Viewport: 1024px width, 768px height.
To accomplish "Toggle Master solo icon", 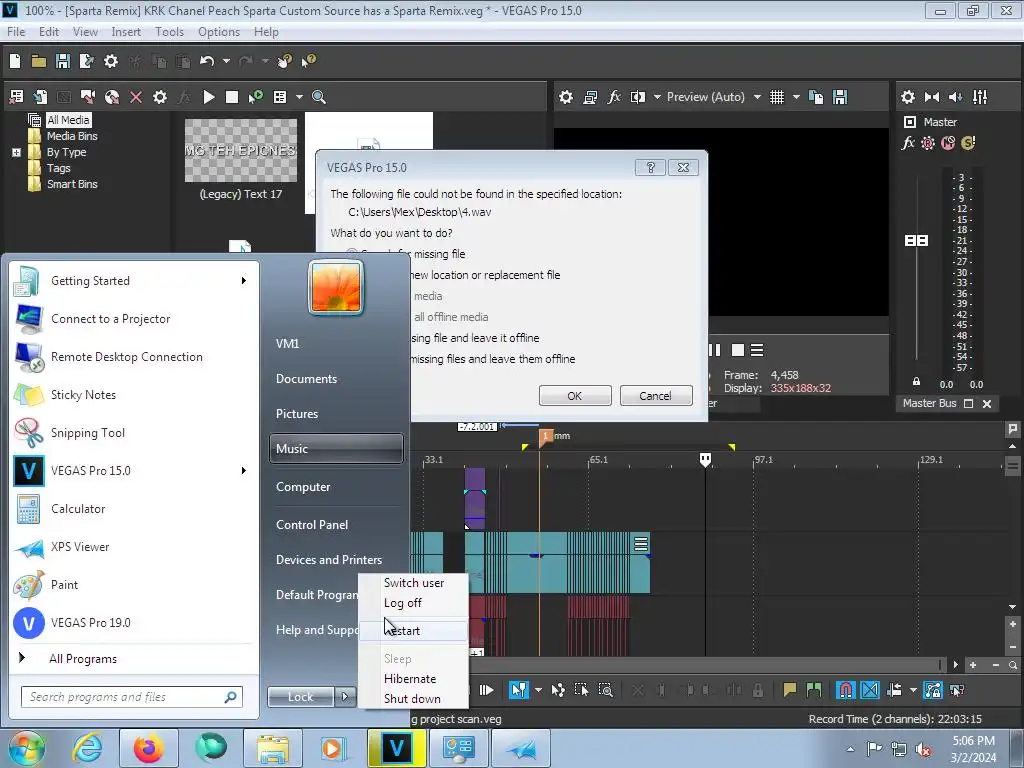I will click(968, 142).
